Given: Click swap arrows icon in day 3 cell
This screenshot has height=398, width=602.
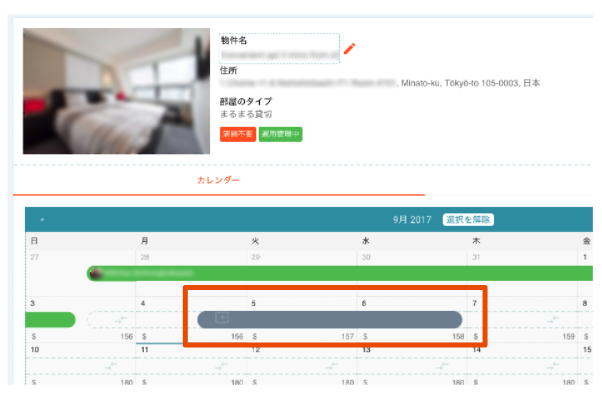Looking at the screenshot, I should (121, 319).
